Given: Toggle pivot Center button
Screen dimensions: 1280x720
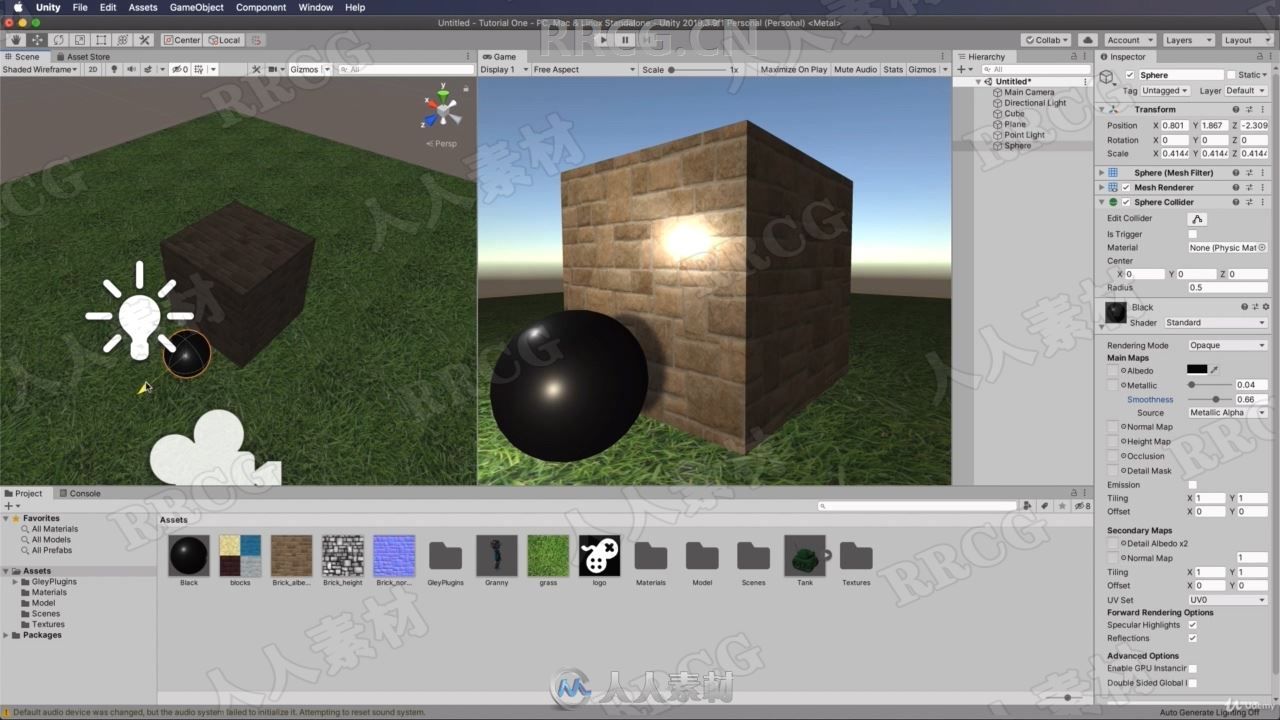Looking at the screenshot, I should pos(182,40).
